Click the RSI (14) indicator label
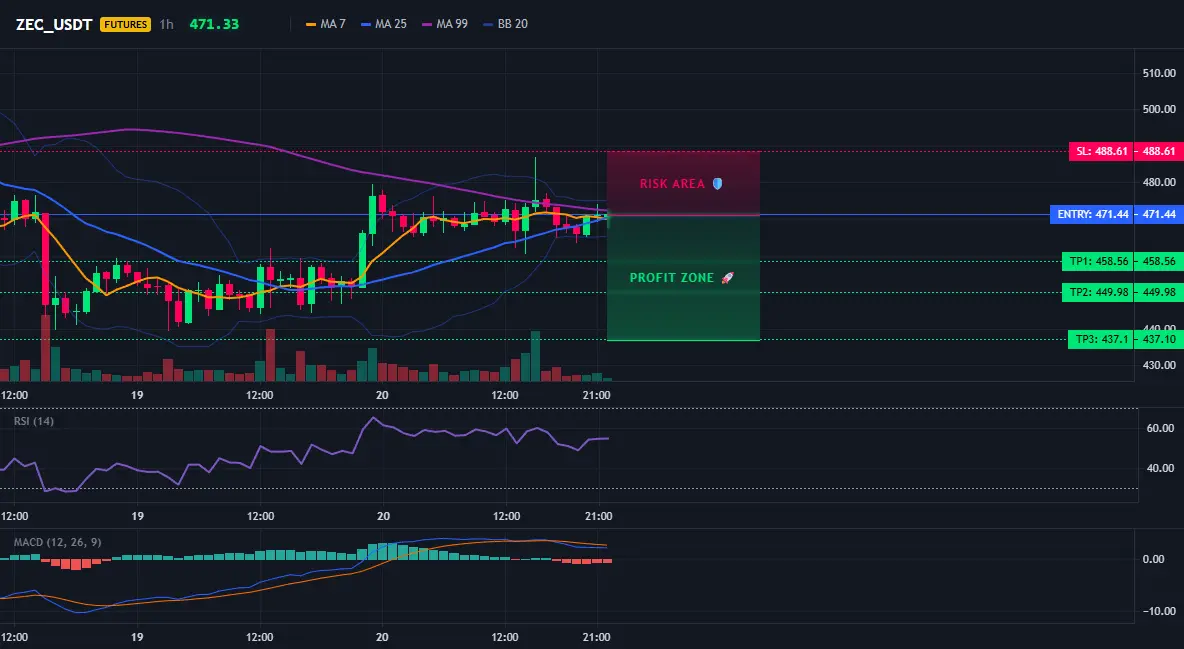 point(34,421)
